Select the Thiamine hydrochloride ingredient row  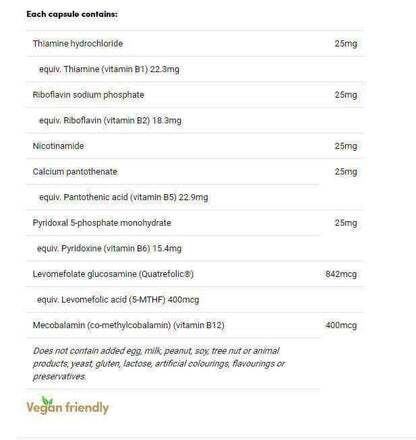(x=195, y=43)
